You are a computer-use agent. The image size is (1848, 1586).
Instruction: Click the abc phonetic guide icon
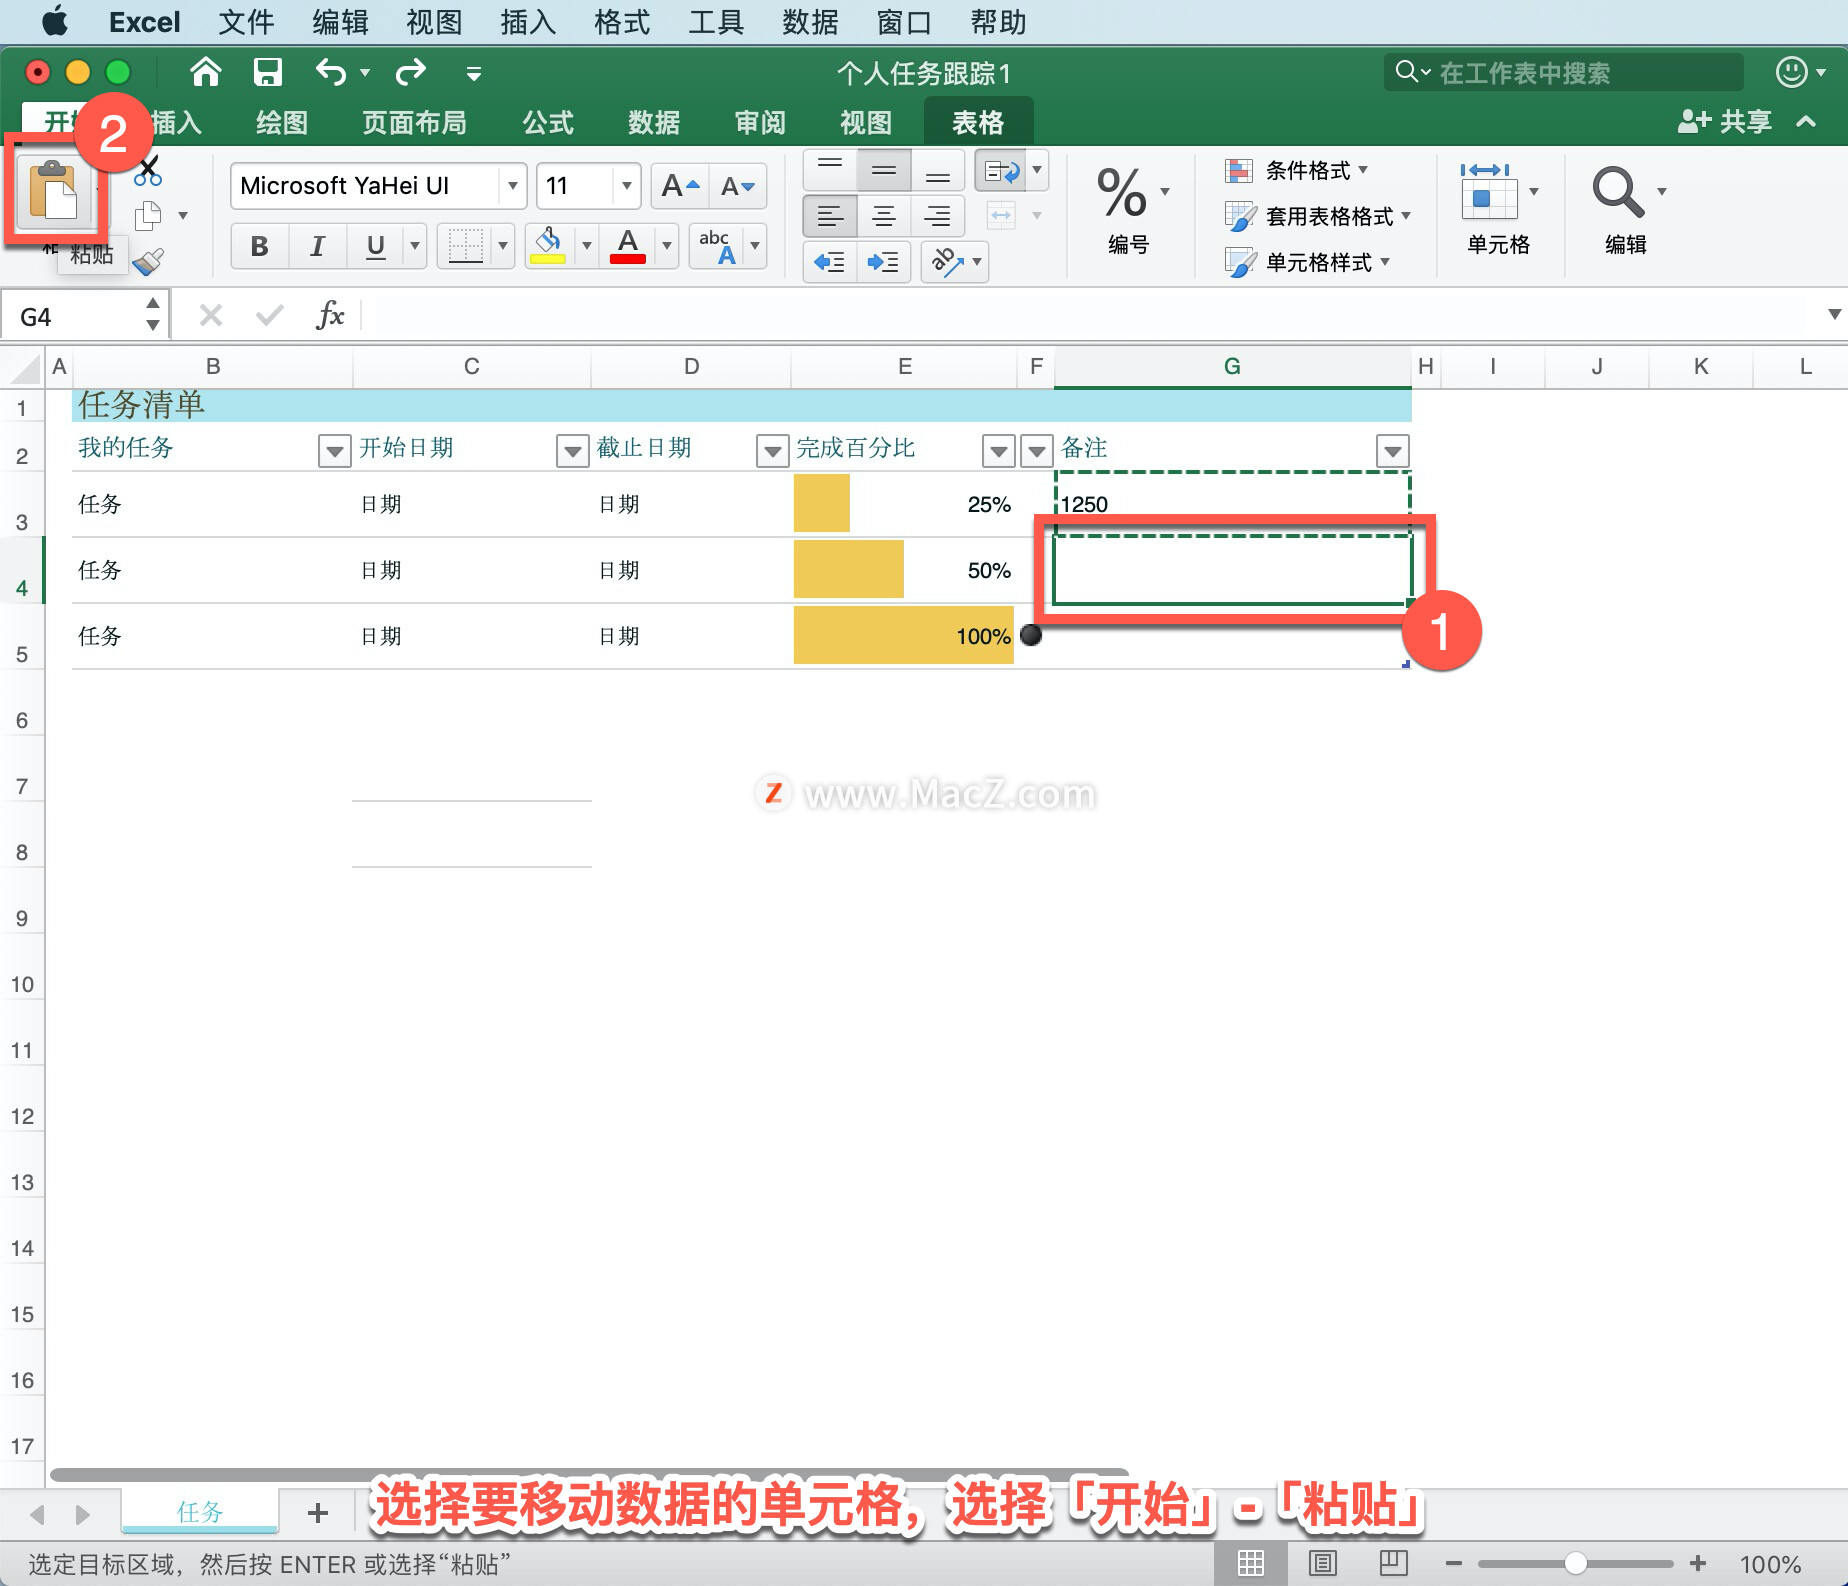[717, 245]
